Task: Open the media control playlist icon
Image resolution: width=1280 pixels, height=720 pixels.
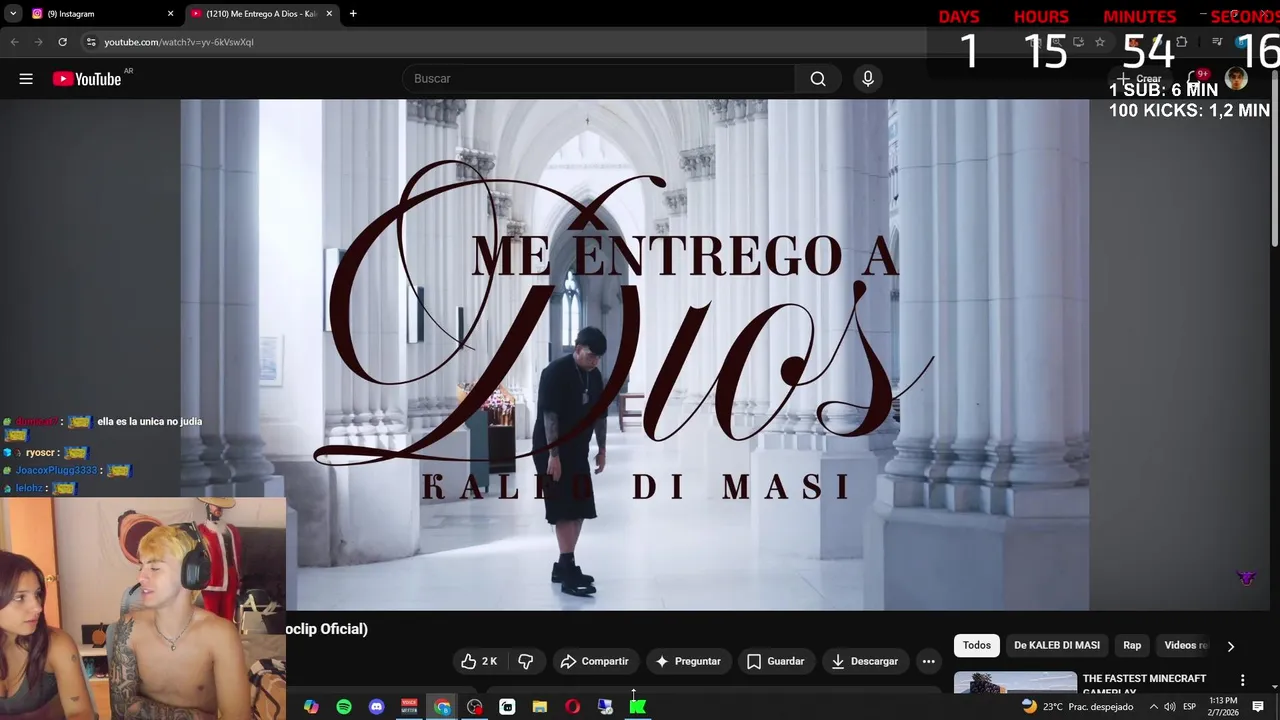Action: pos(1217,42)
